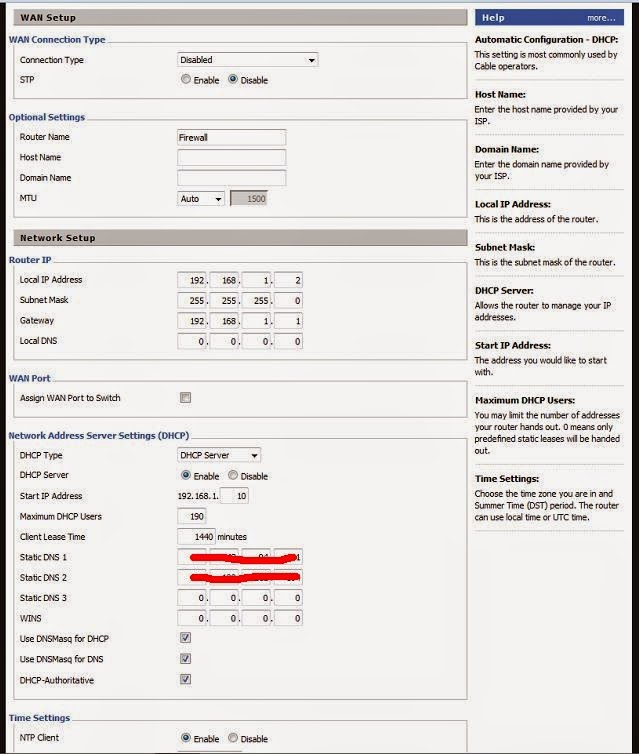639x754 pixels.
Task: Select NTP Client Disable radio button
Action: point(233,738)
